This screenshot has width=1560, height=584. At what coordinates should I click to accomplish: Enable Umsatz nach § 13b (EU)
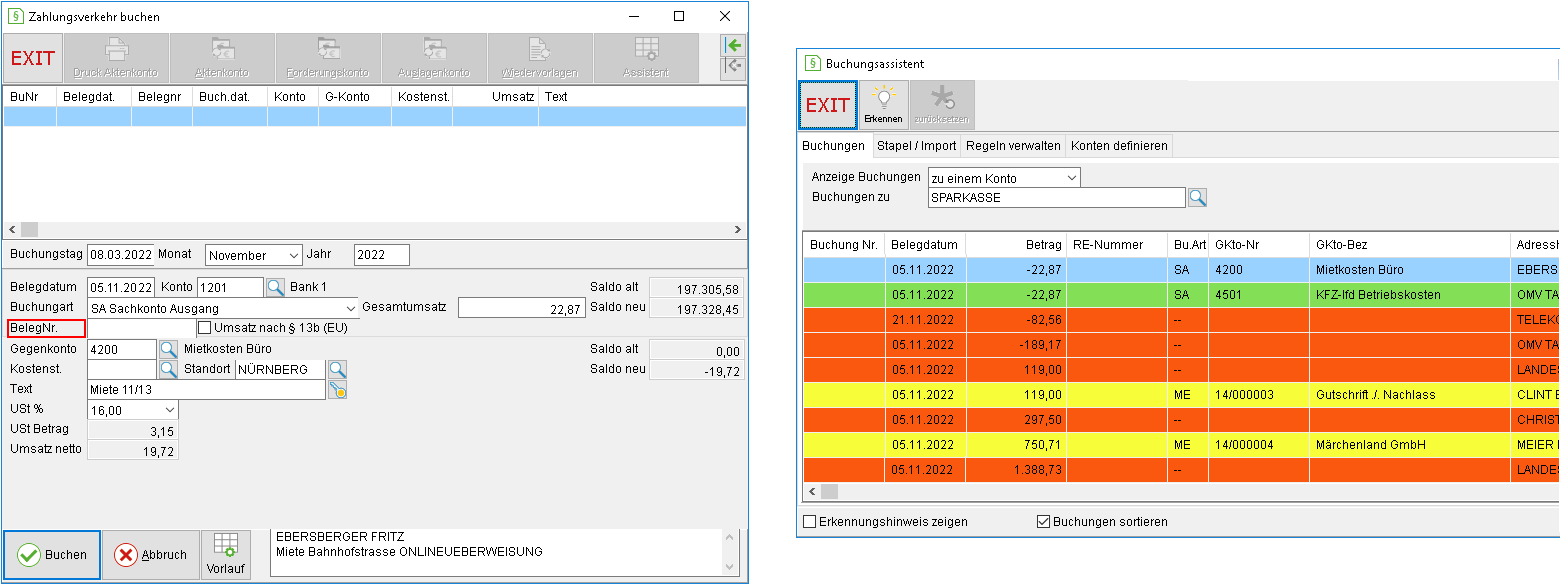tap(205, 327)
